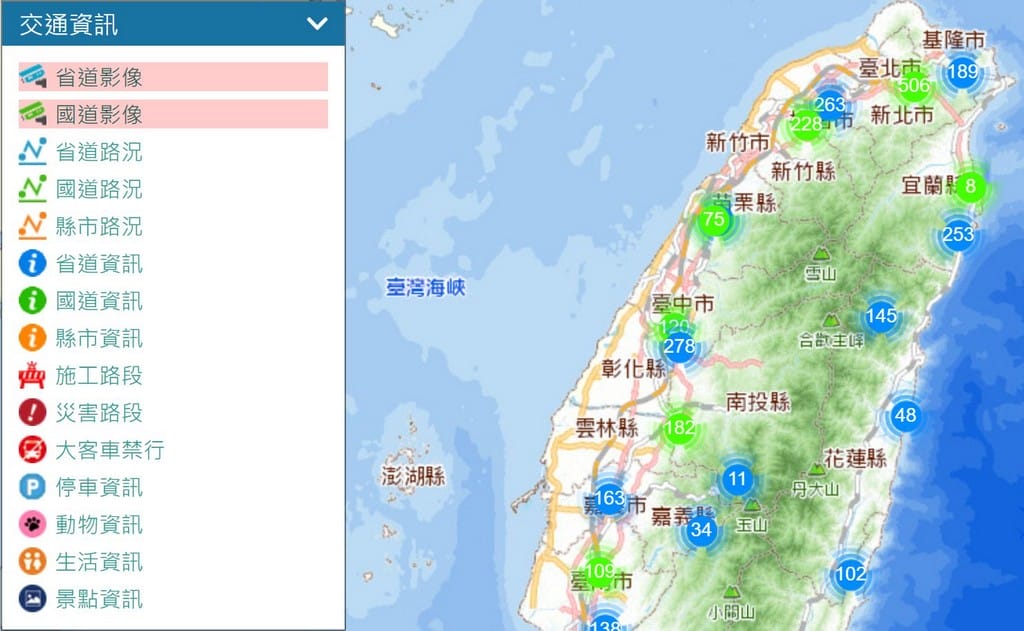
Task: Click the 省道路況 chart icon
Action: point(33,152)
